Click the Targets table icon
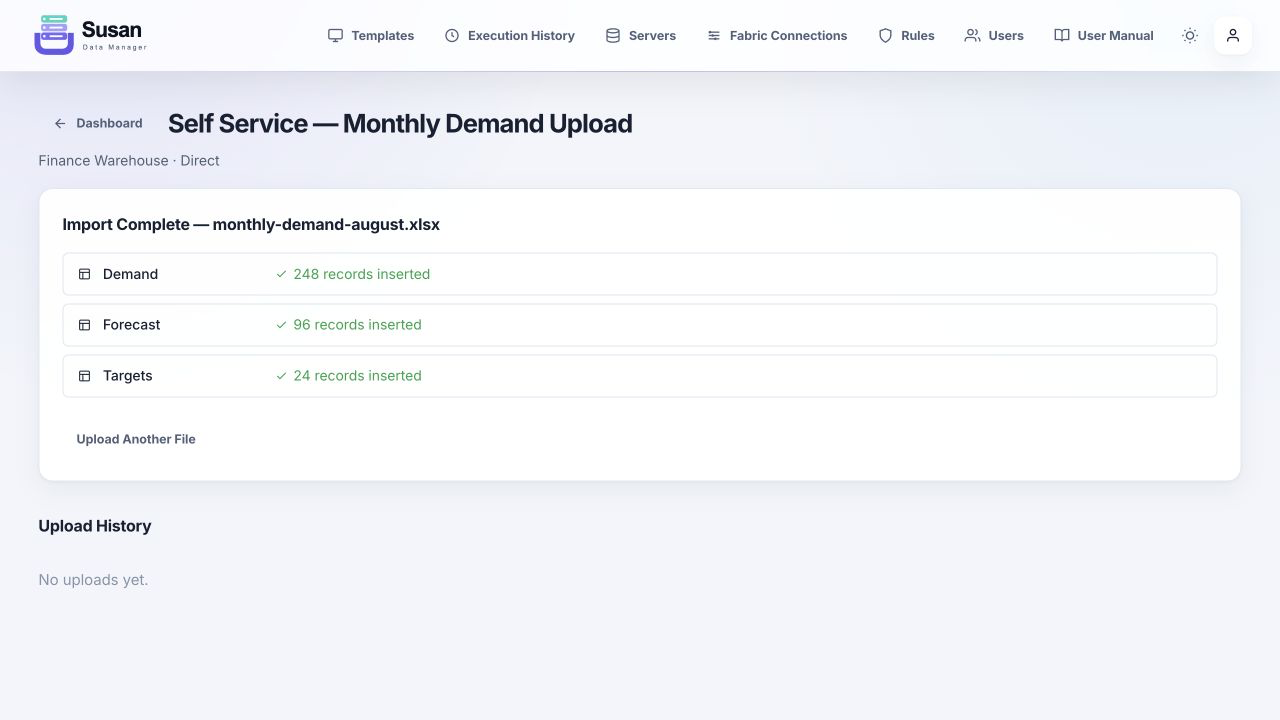 (x=85, y=376)
